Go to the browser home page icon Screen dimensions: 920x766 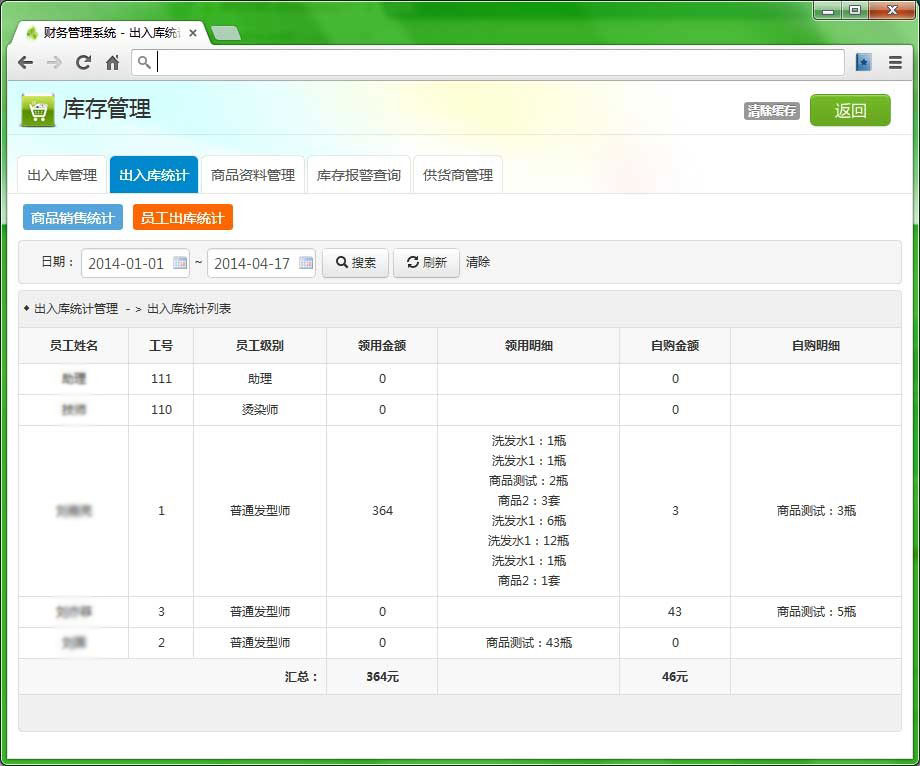112,62
